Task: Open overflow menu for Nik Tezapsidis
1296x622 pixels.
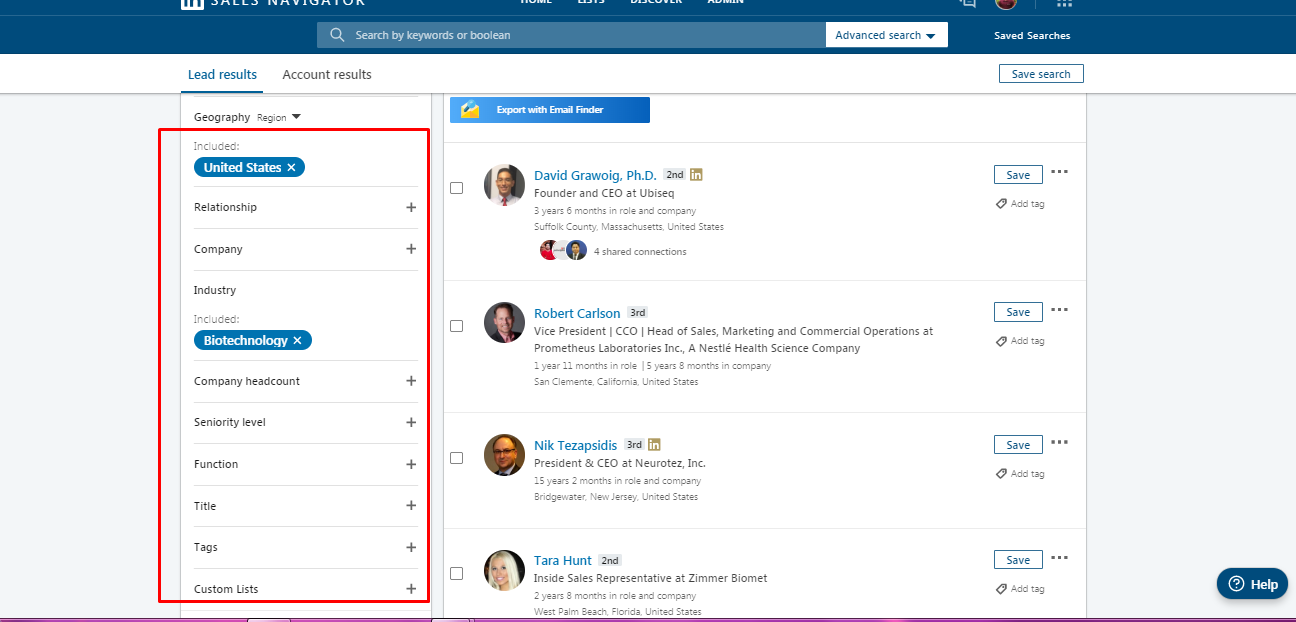Action: tap(1059, 441)
